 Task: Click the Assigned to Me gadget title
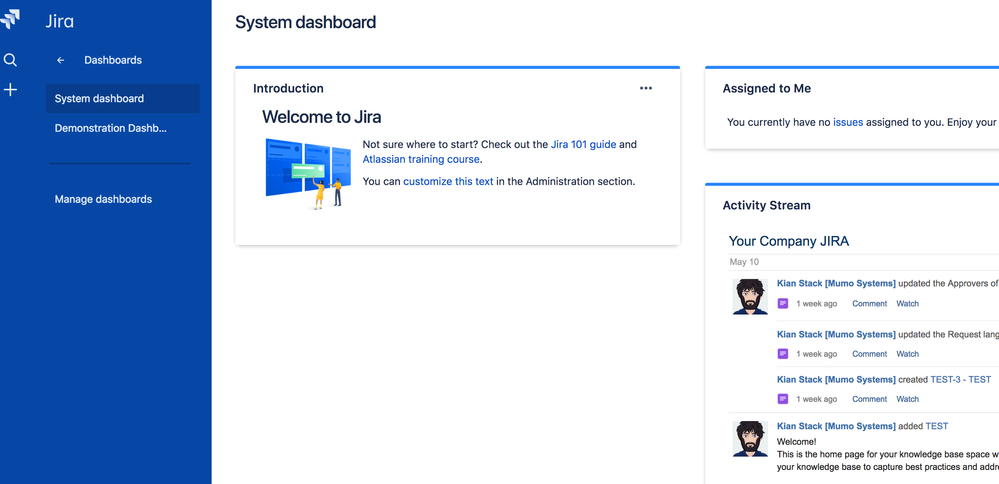[766, 89]
